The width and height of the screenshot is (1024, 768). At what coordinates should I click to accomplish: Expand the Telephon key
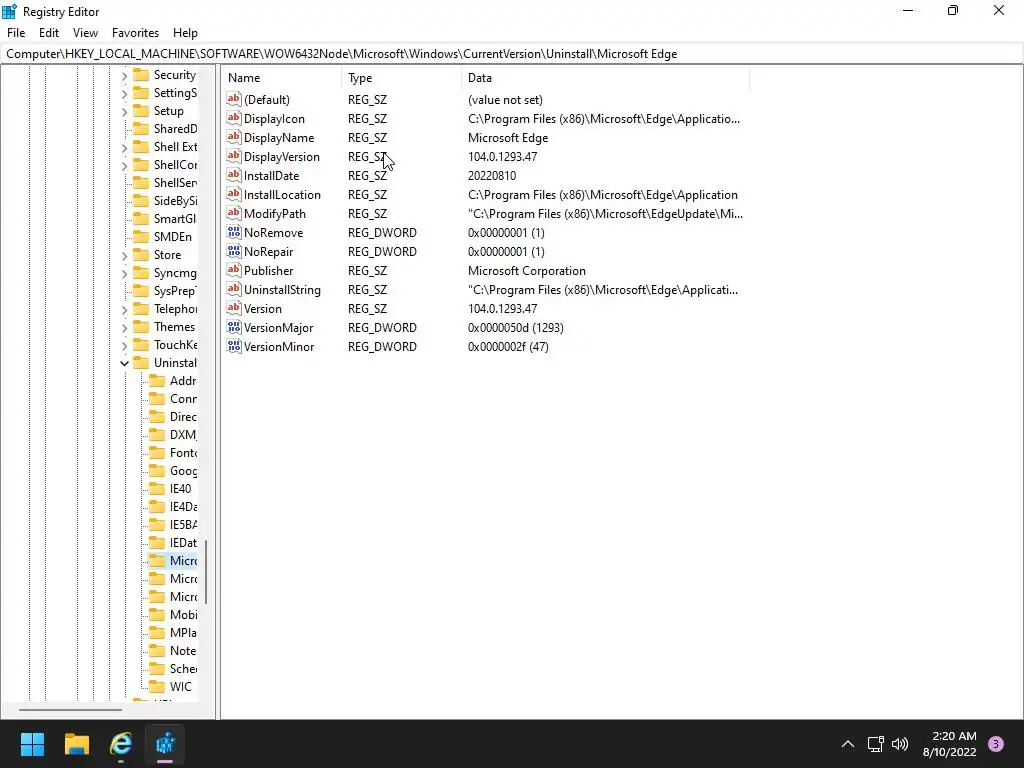(x=124, y=309)
